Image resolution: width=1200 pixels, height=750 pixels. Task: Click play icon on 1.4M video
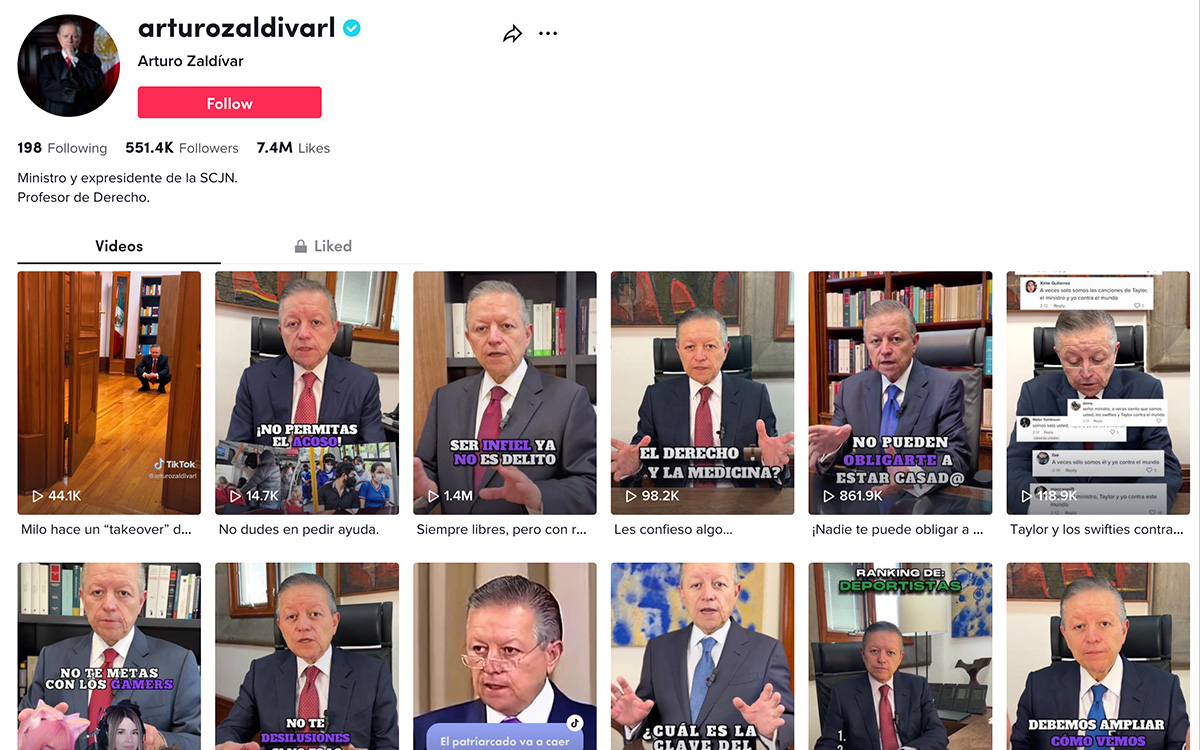pos(434,496)
